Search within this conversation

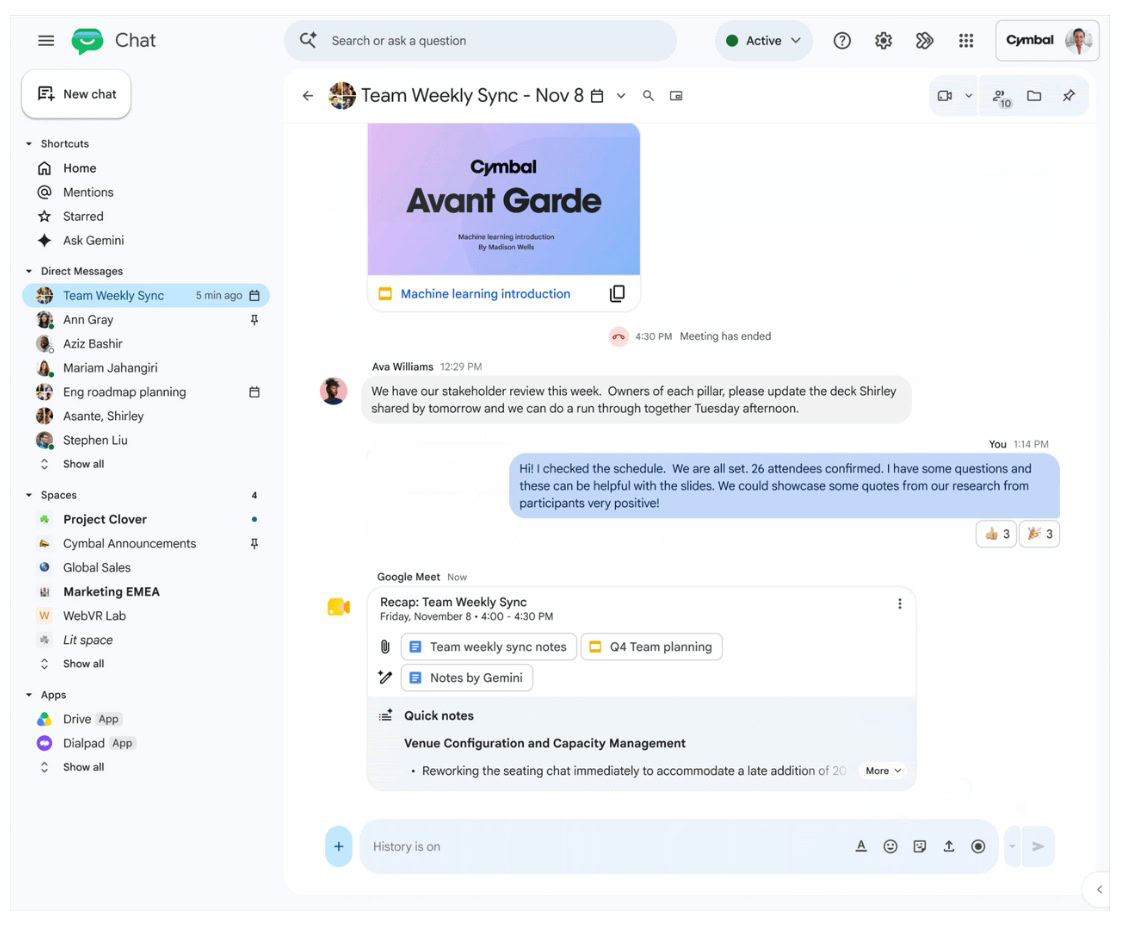pyautogui.click(x=648, y=96)
